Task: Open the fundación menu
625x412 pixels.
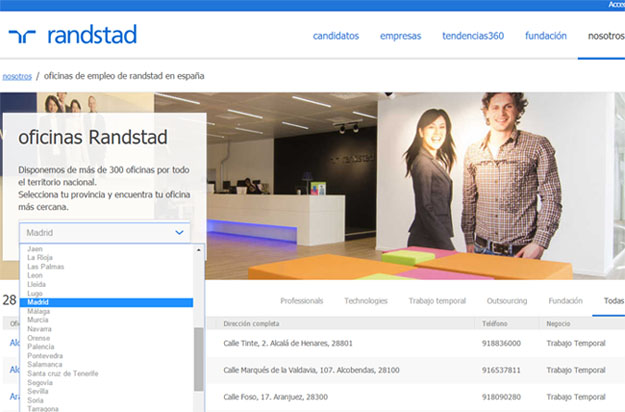Action: click(x=546, y=36)
